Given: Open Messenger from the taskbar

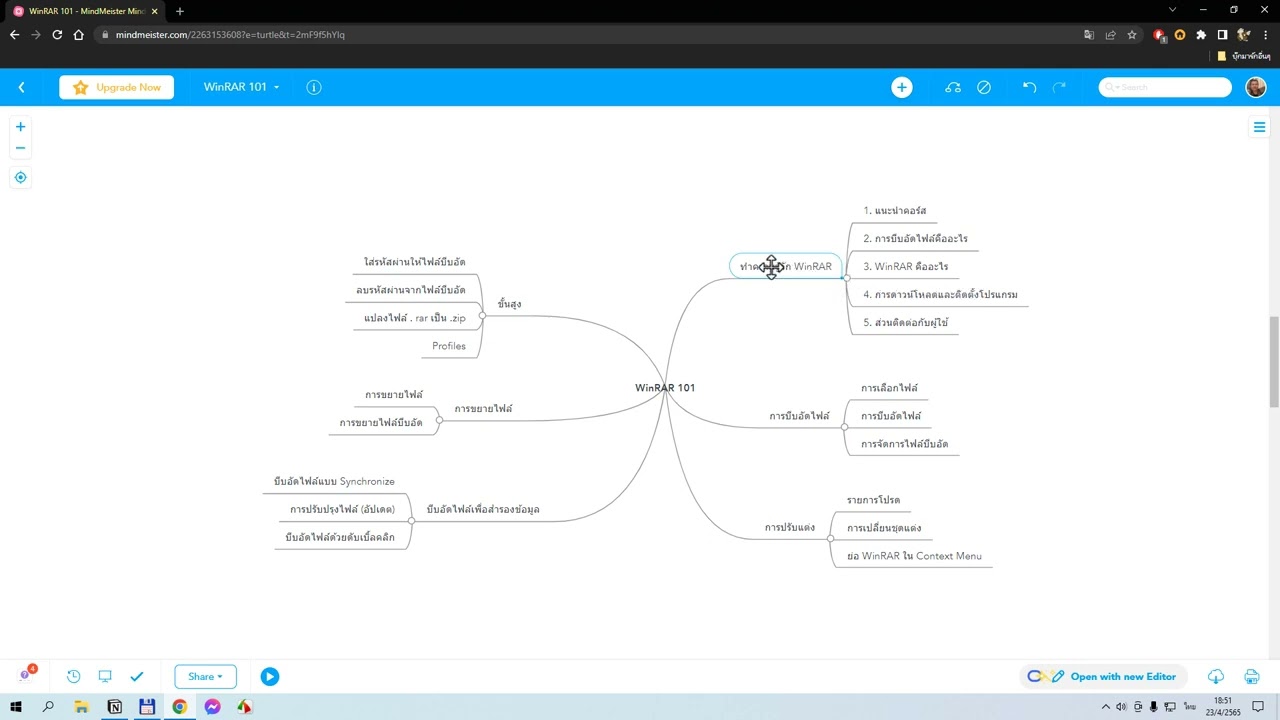Looking at the screenshot, I should click(212, 707).
